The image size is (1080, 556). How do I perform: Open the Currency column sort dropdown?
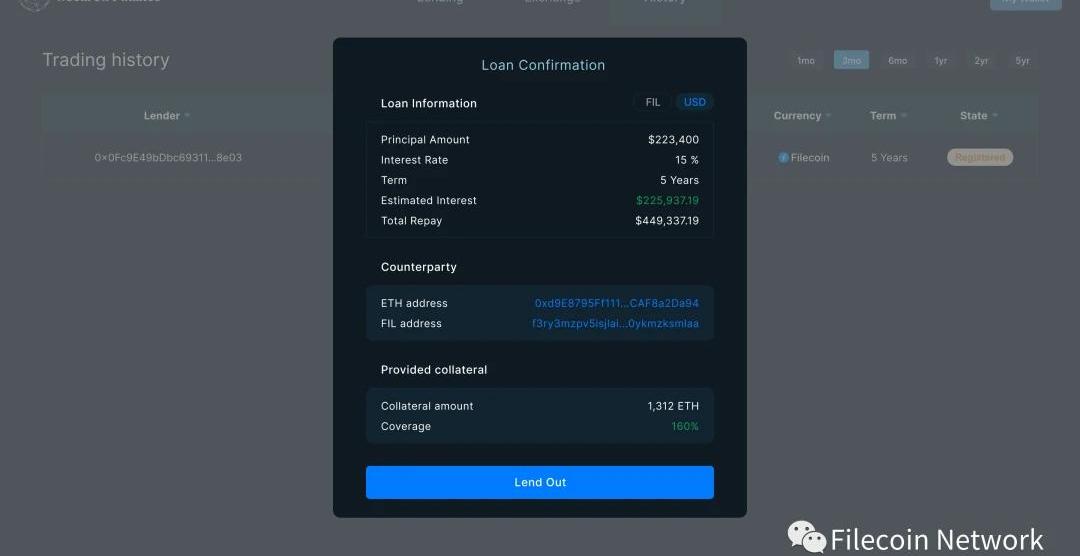830,116
